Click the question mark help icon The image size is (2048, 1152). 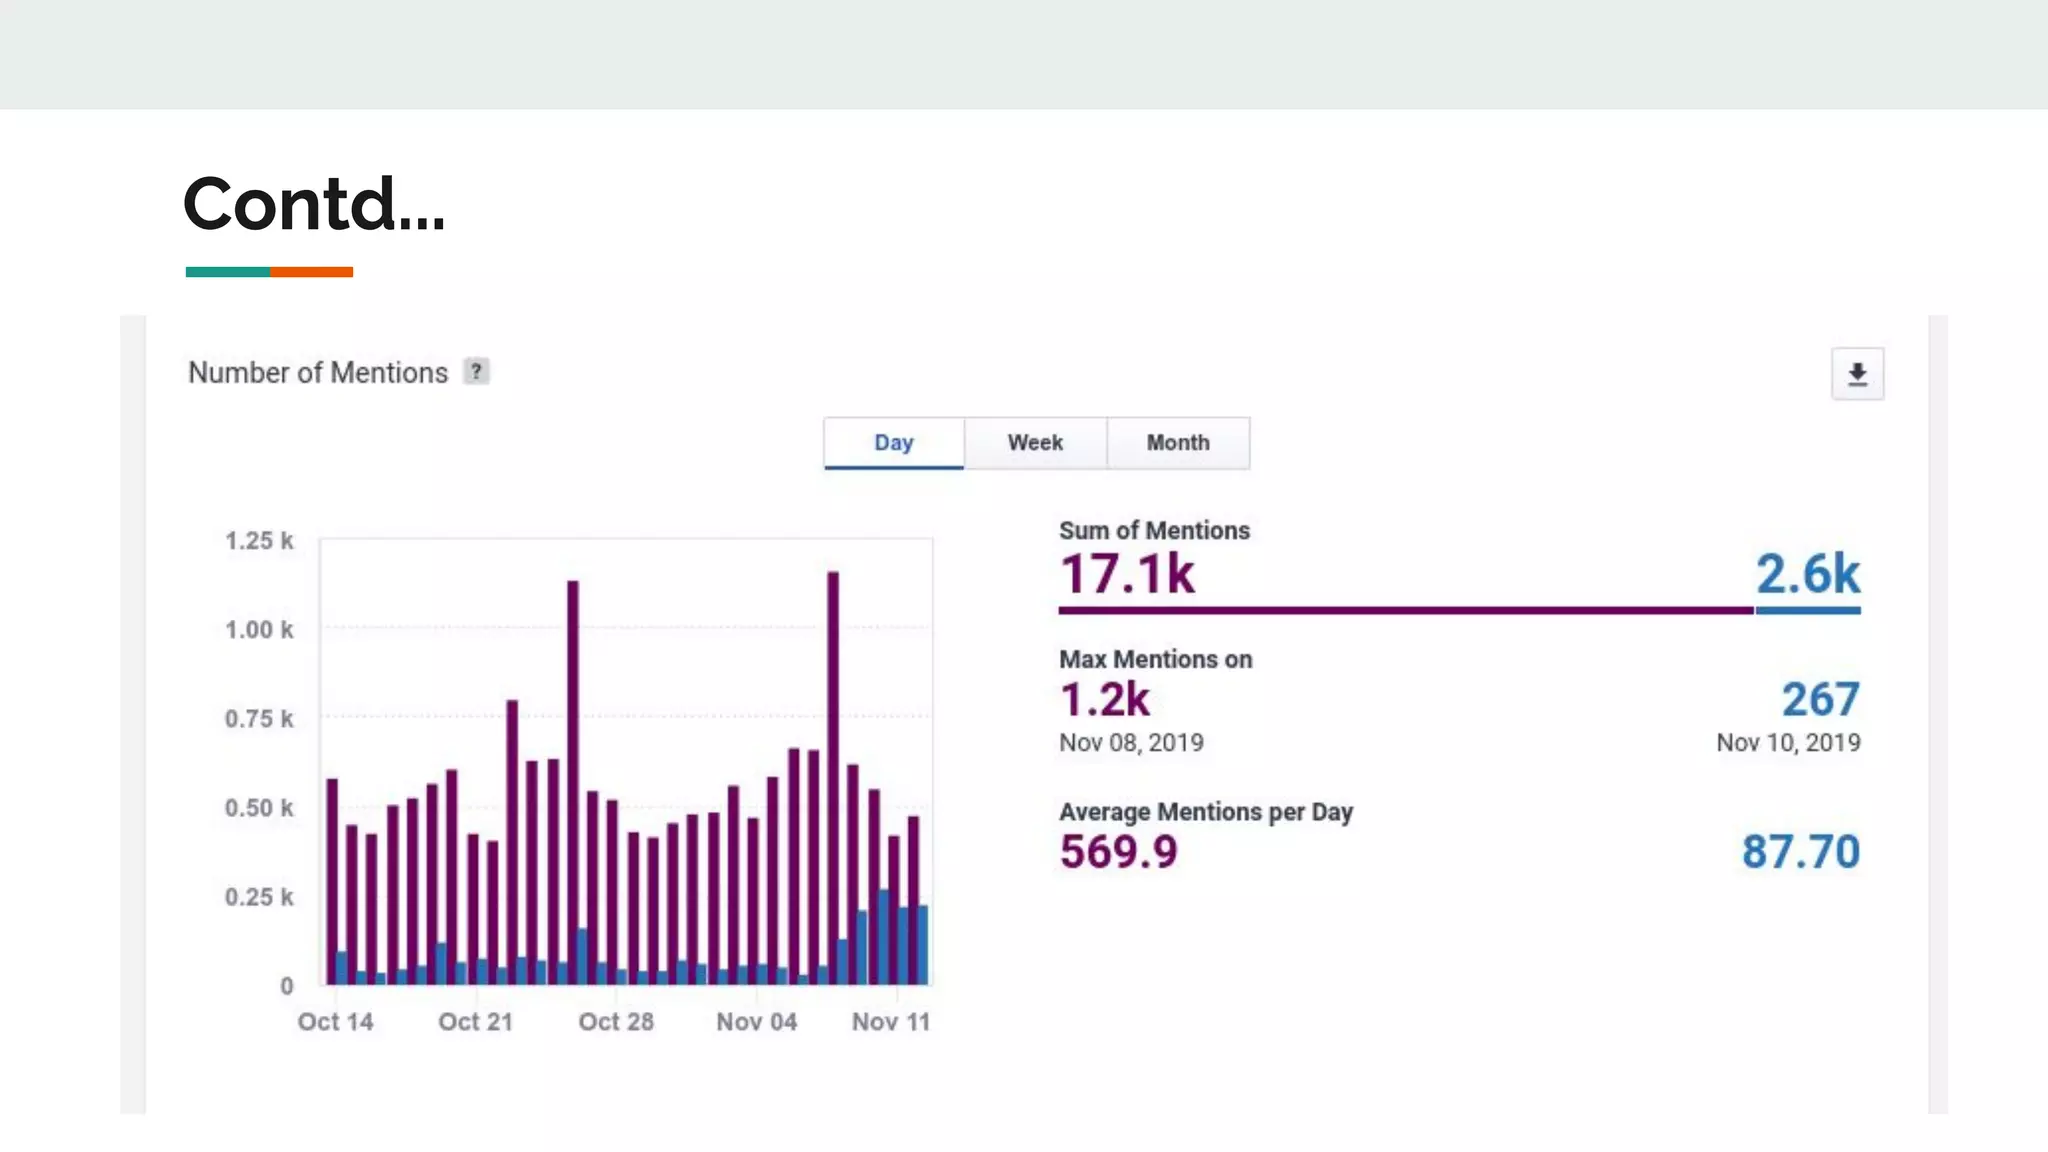pyautogui.click(x=476, y=372)
